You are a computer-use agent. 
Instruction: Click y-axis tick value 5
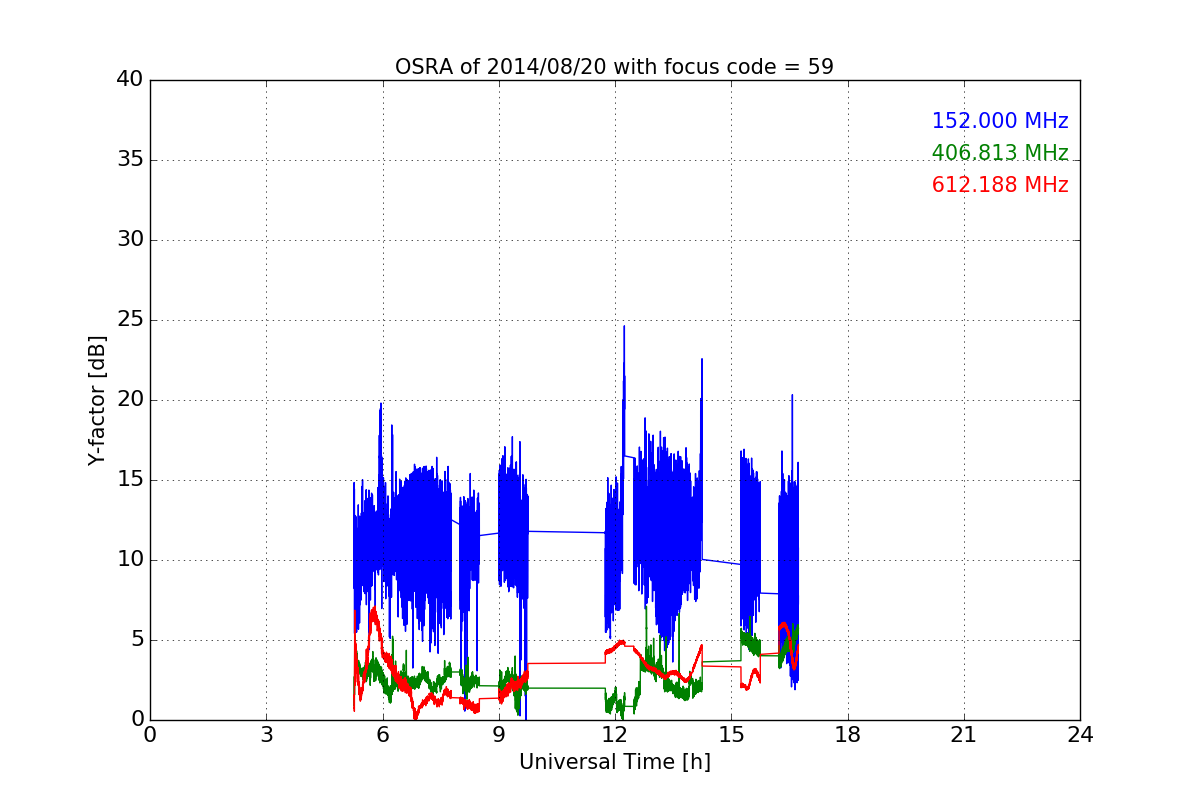click(137, 640)
